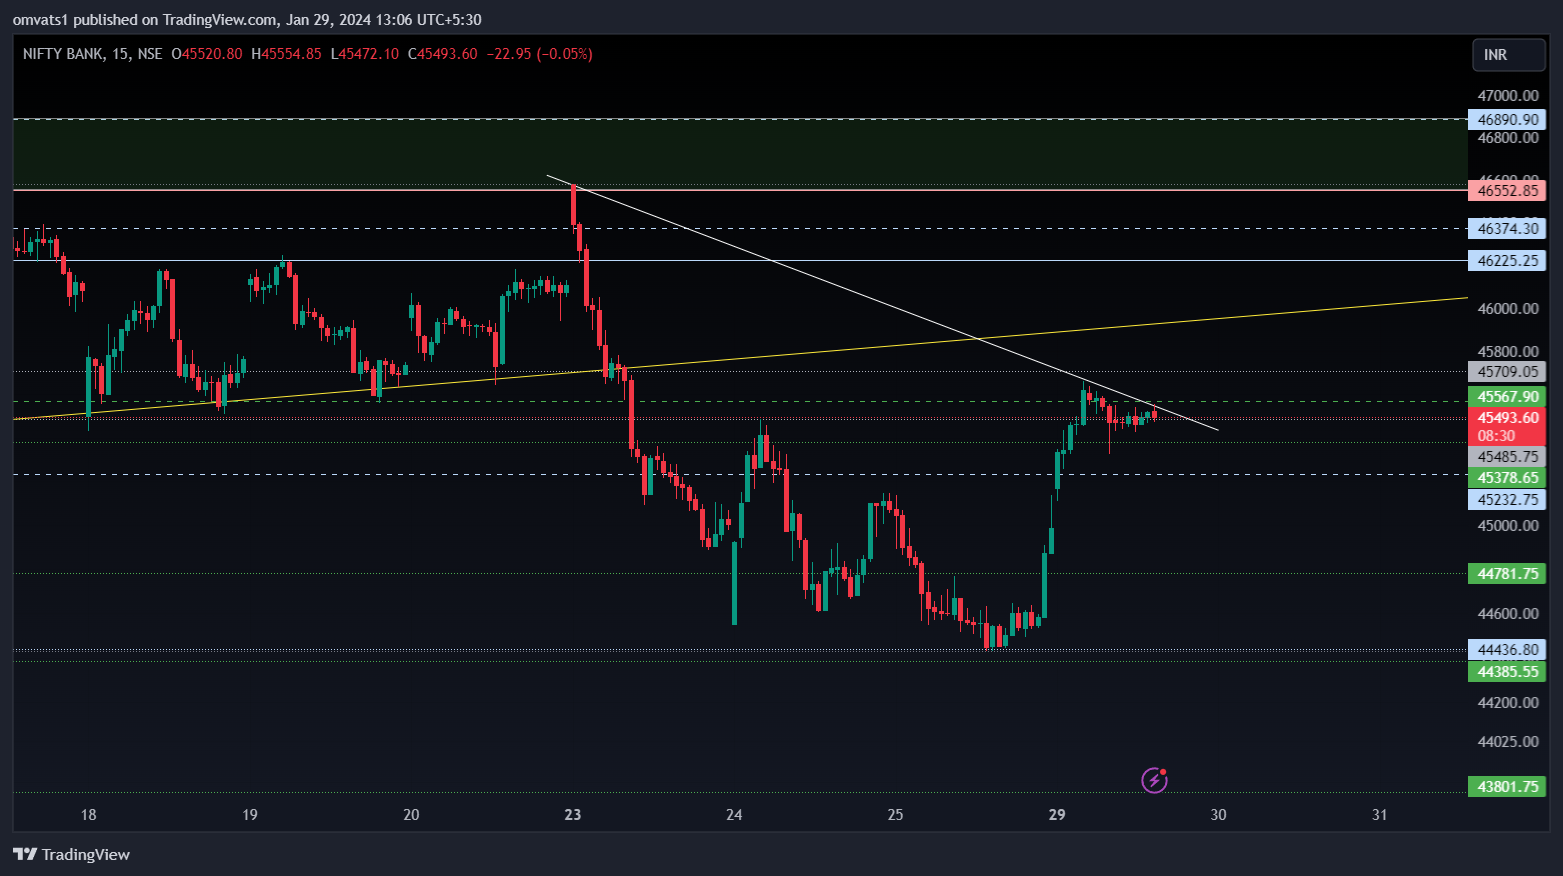Screen dimensions: 1563x876
Task: Click the bold 29 date marker
Action: tap(1057, 814)
